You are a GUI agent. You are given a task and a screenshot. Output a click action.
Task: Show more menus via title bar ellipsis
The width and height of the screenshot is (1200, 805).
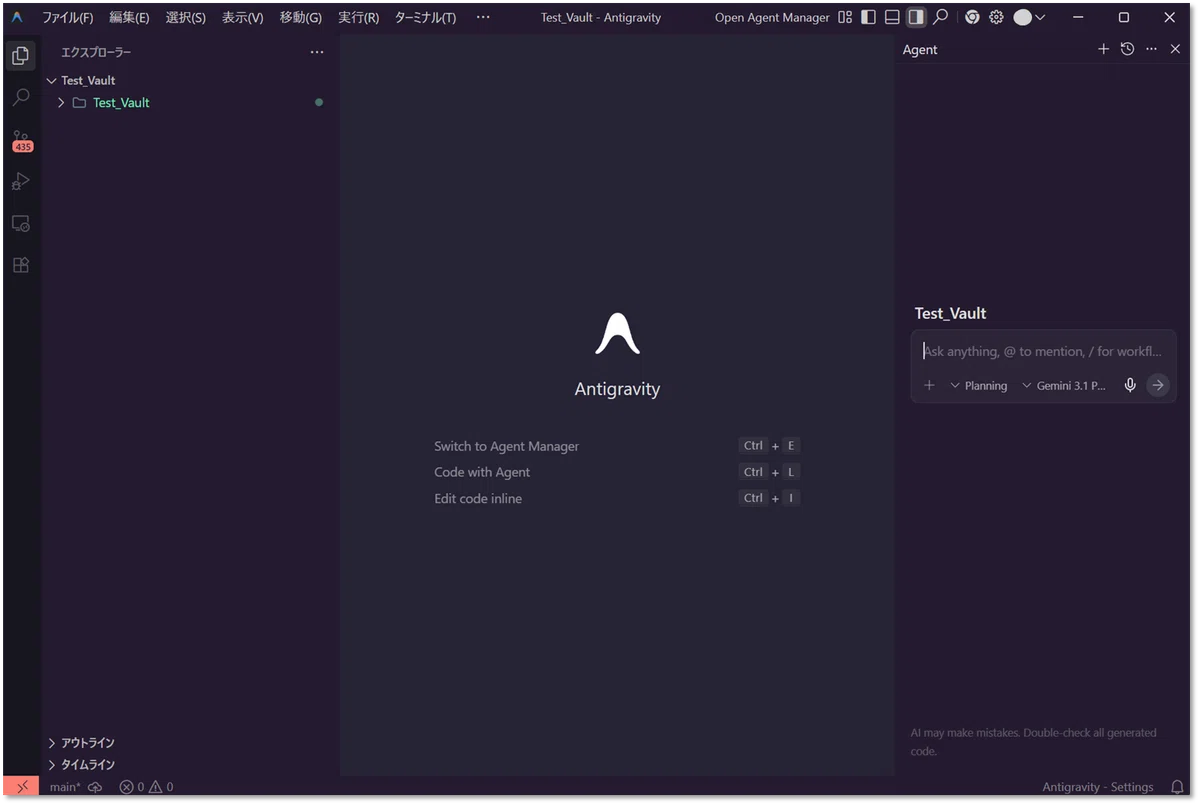pyautogui.click(x=483, y=17)
